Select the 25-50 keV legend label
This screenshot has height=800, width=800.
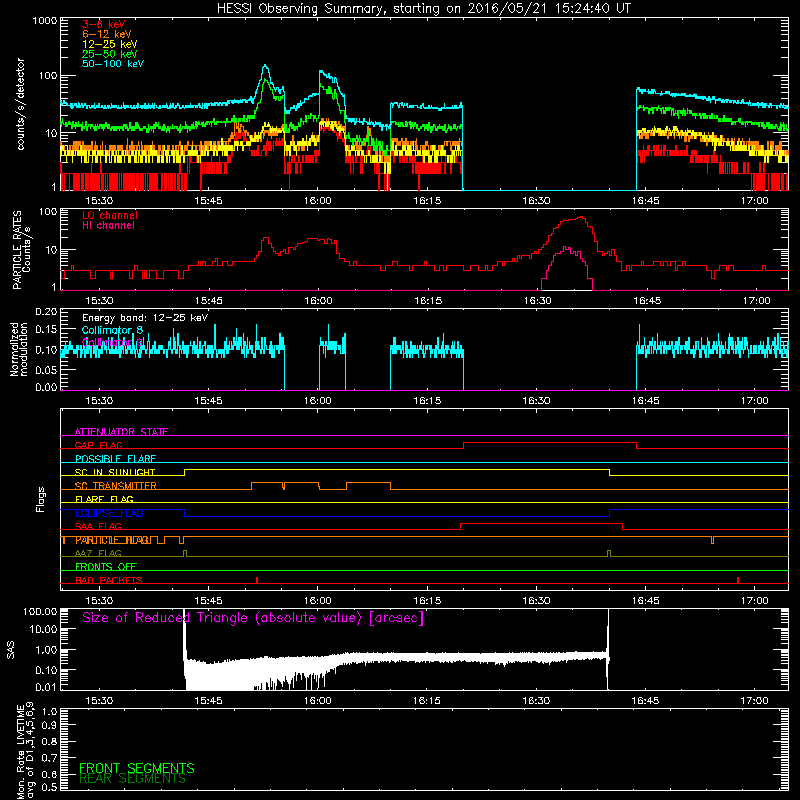pos(110,54)
